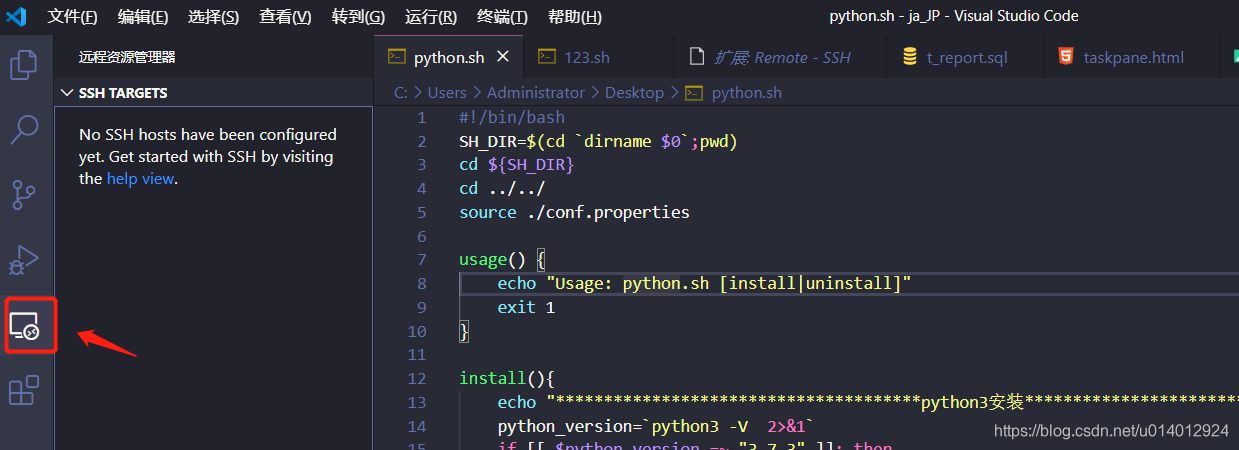Click the file icon on Remote - SSH tab
Image resolution: width=1239 pixels, height=450 pixels.
pyautogui.click(x=696, y=57)
